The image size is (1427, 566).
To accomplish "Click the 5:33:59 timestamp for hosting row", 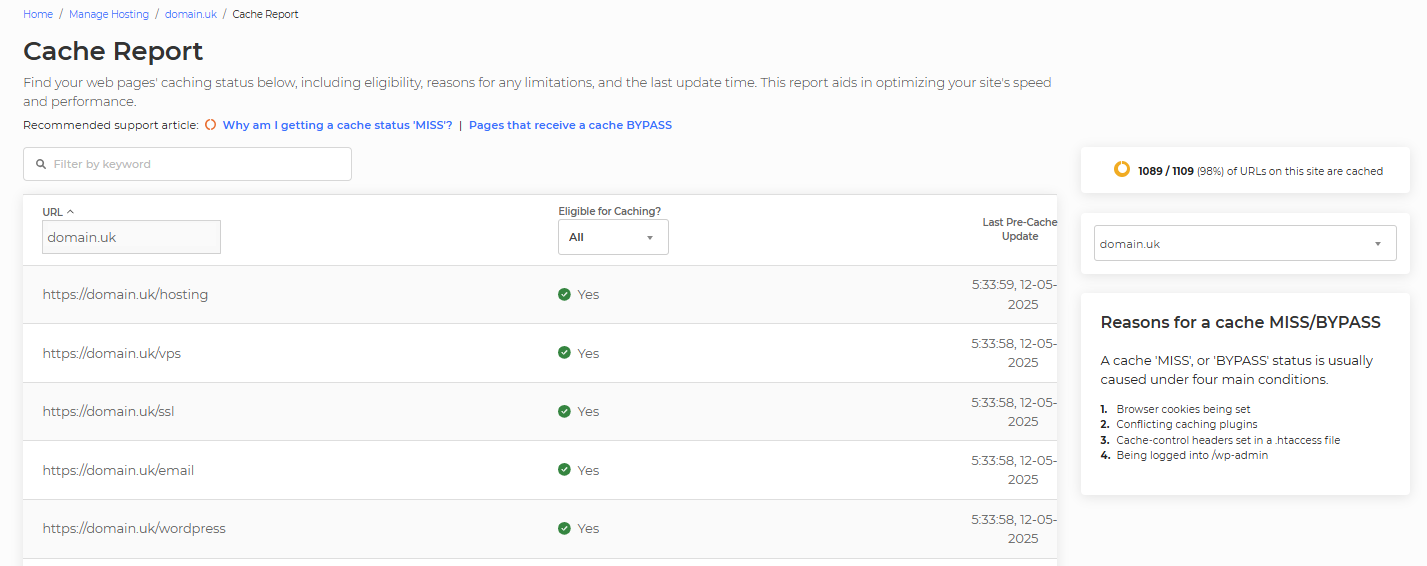I will coord(1014,294).
